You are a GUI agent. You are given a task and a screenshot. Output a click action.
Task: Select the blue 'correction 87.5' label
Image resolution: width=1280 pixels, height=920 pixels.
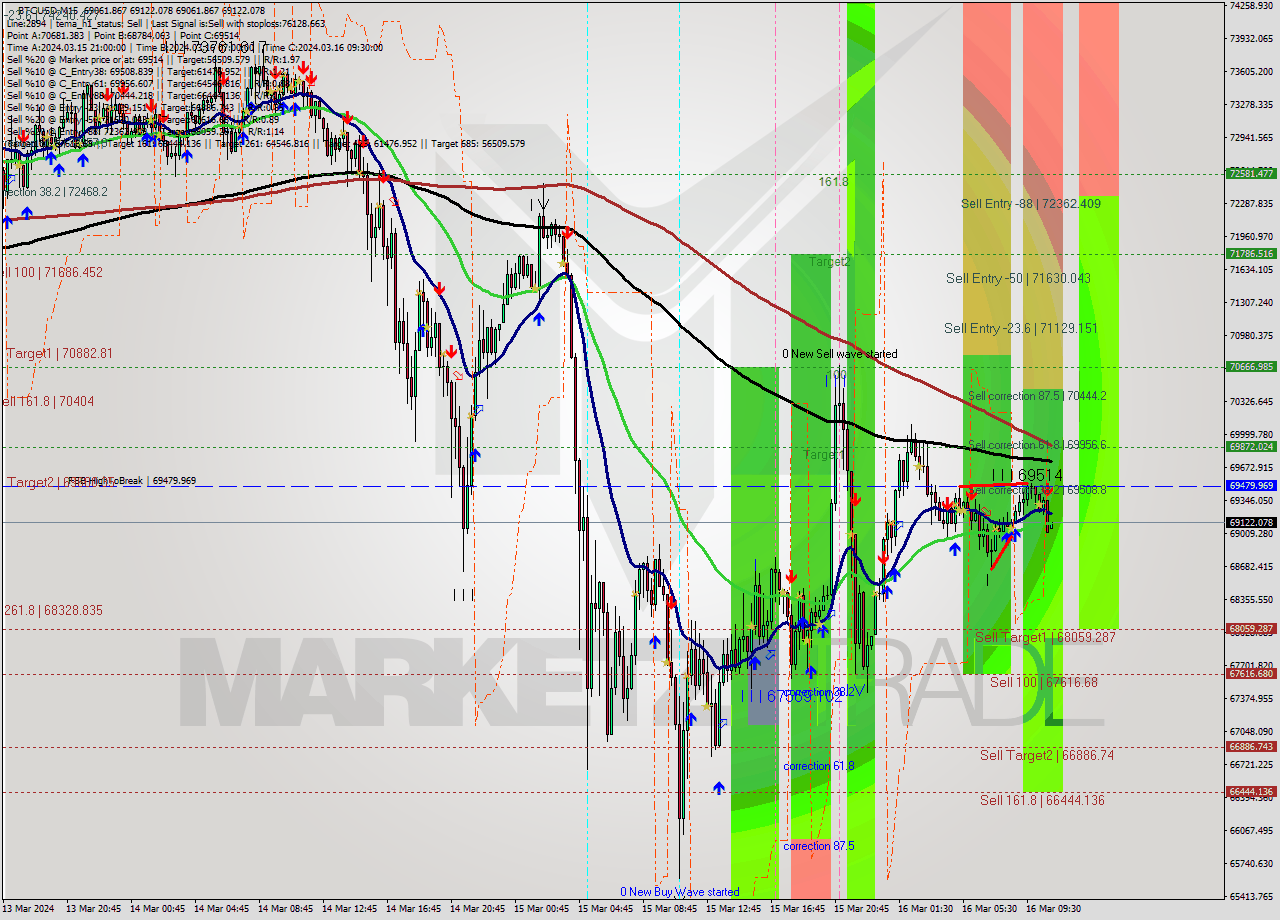coord(819,846)
